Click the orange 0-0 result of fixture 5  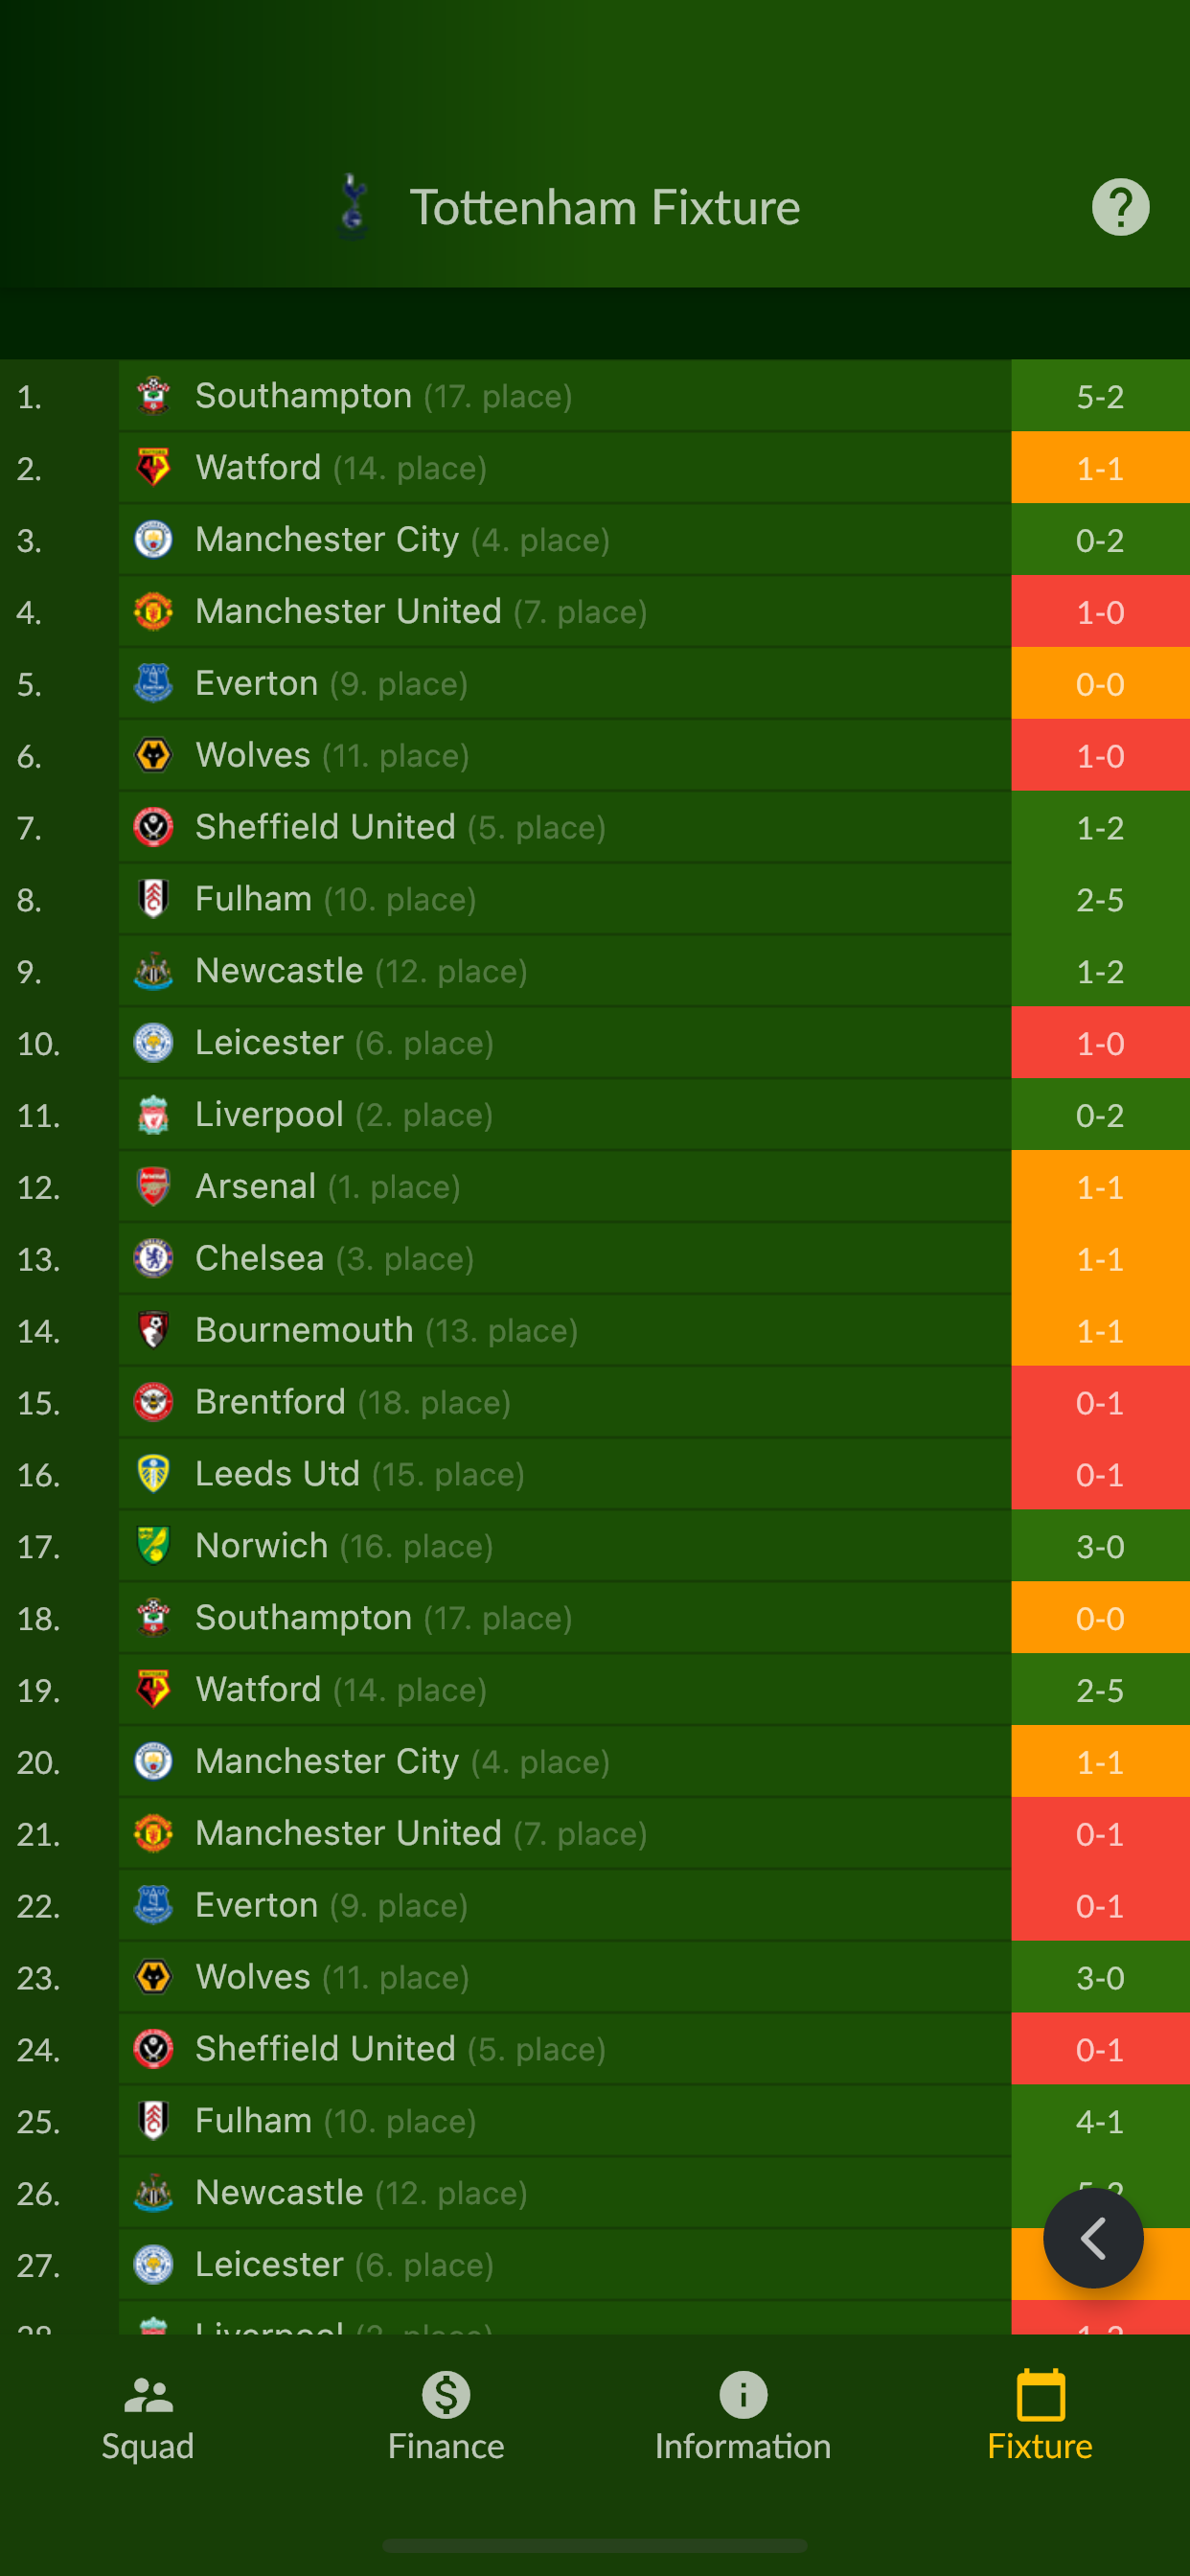(x=1100, y=684)
